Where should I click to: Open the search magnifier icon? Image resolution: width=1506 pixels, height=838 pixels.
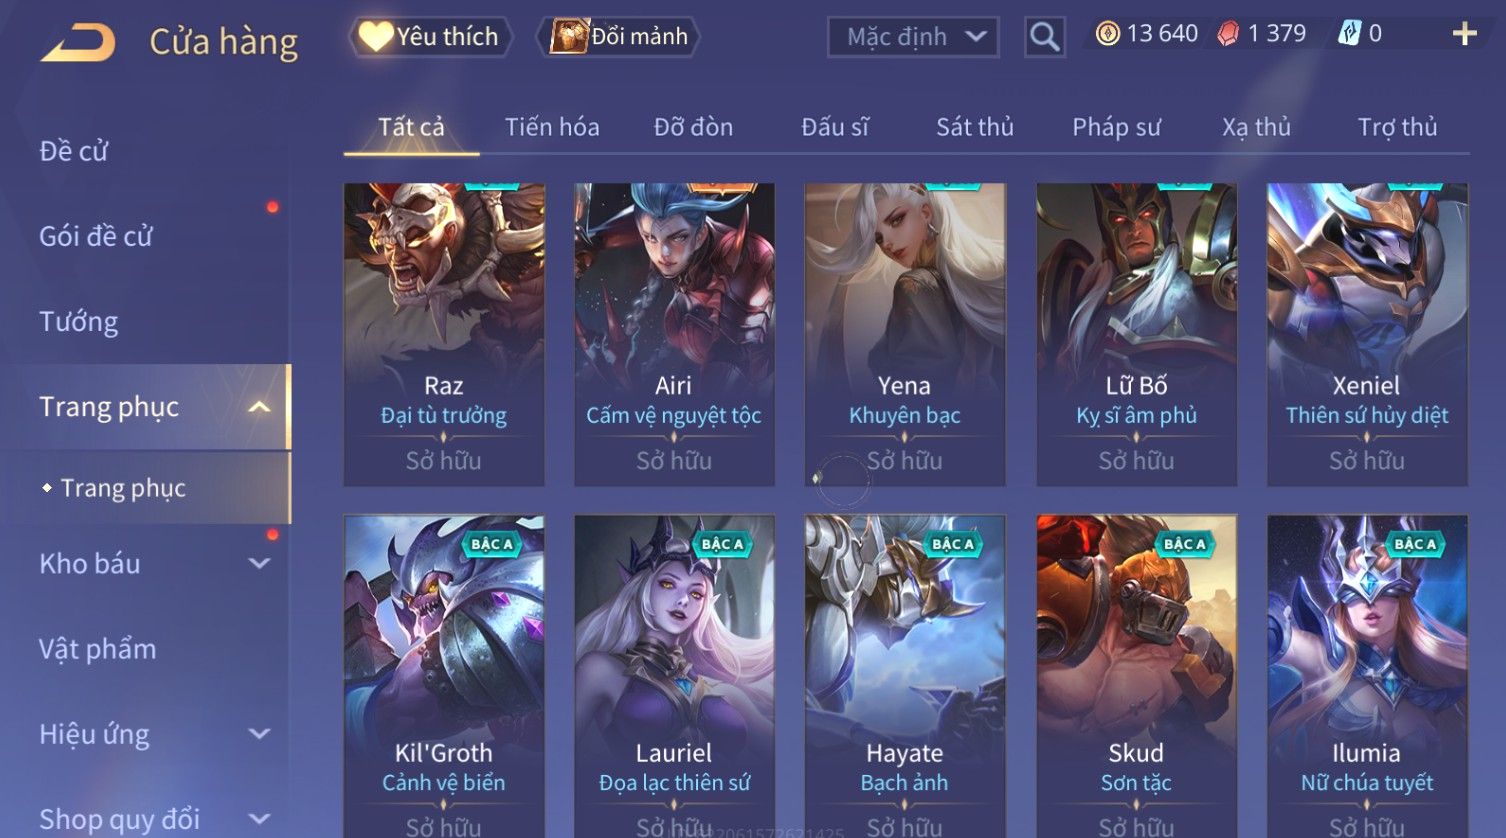[x=1044, y=37]
